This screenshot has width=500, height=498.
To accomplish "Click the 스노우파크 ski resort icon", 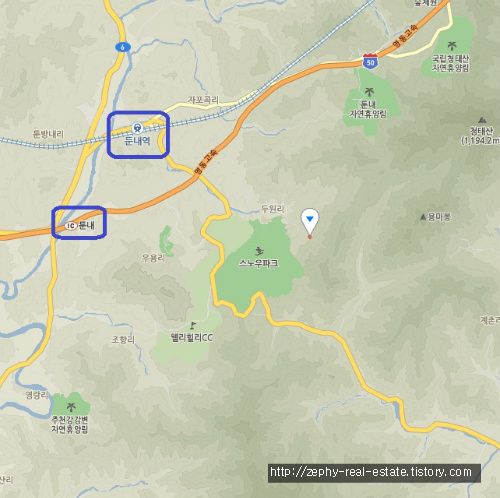I will coord(259,251).
